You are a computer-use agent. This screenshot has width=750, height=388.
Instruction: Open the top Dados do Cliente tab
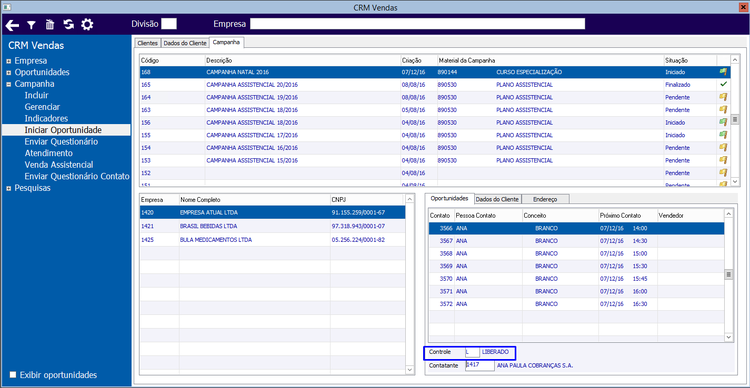tap(185, 43)
